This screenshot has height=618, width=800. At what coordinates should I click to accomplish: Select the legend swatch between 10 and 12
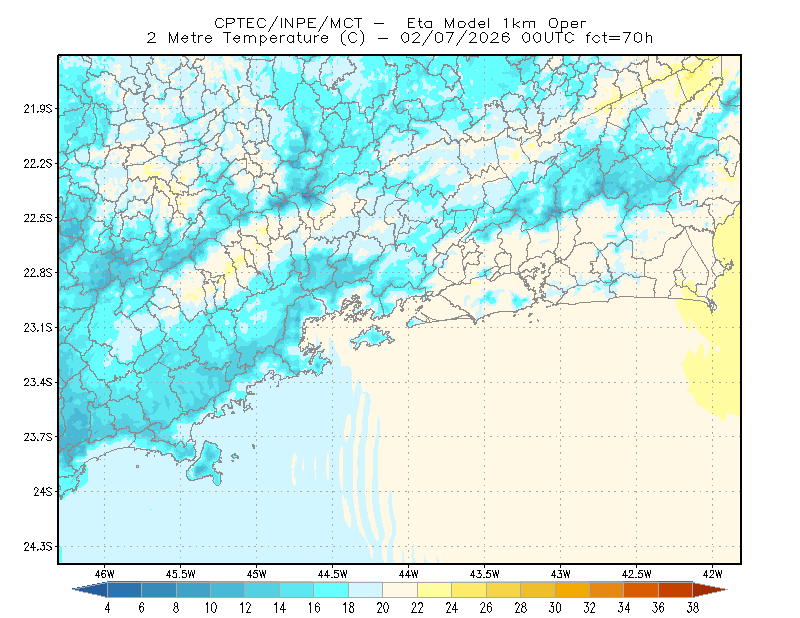click(x=228, y=590)
